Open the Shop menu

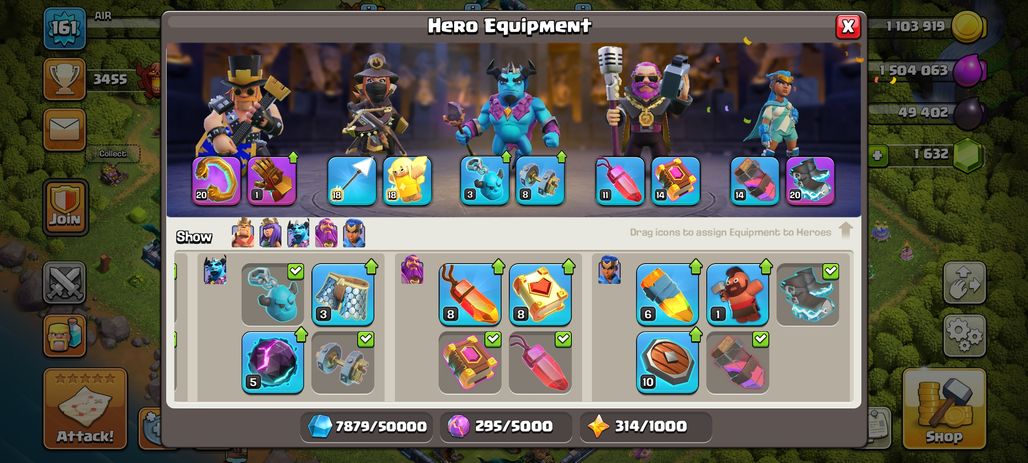point(944,408)
